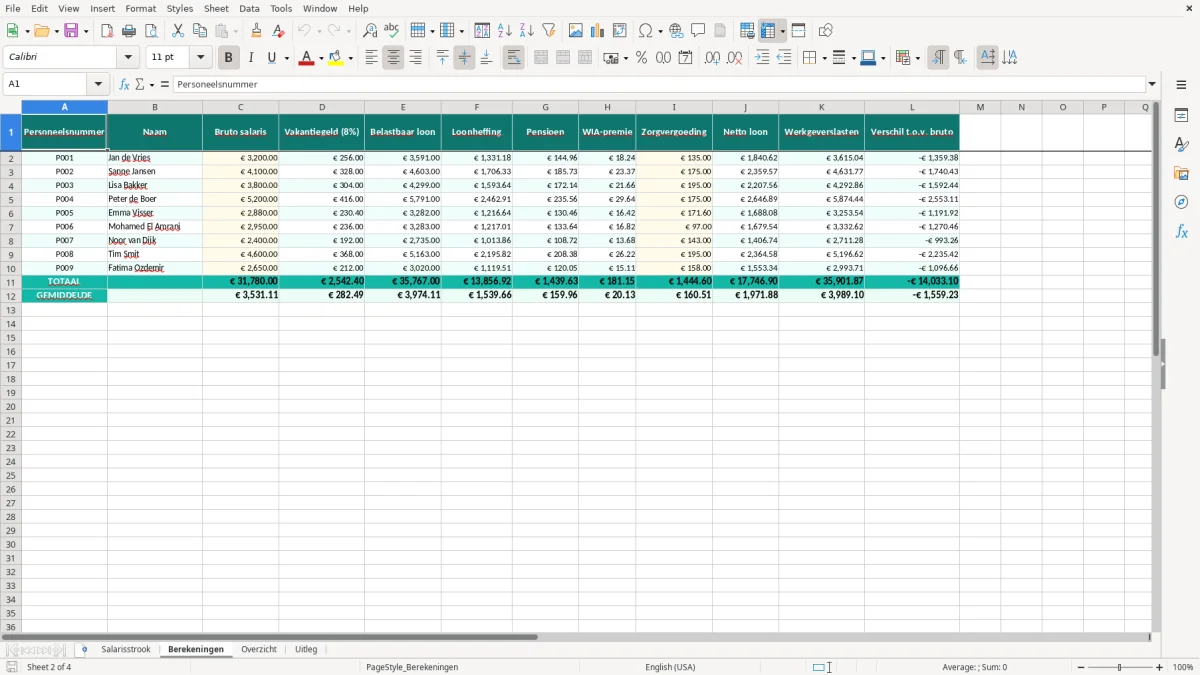Sort descending with the Z-A icon
Screen dimensions: 1200x675
tap(527, 31)
